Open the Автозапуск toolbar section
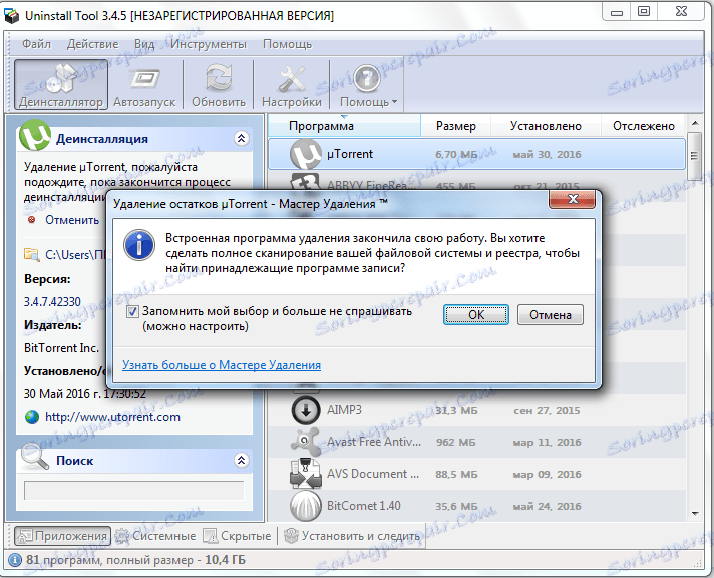Viewport: 714px width, 578px height. point(144,84)
